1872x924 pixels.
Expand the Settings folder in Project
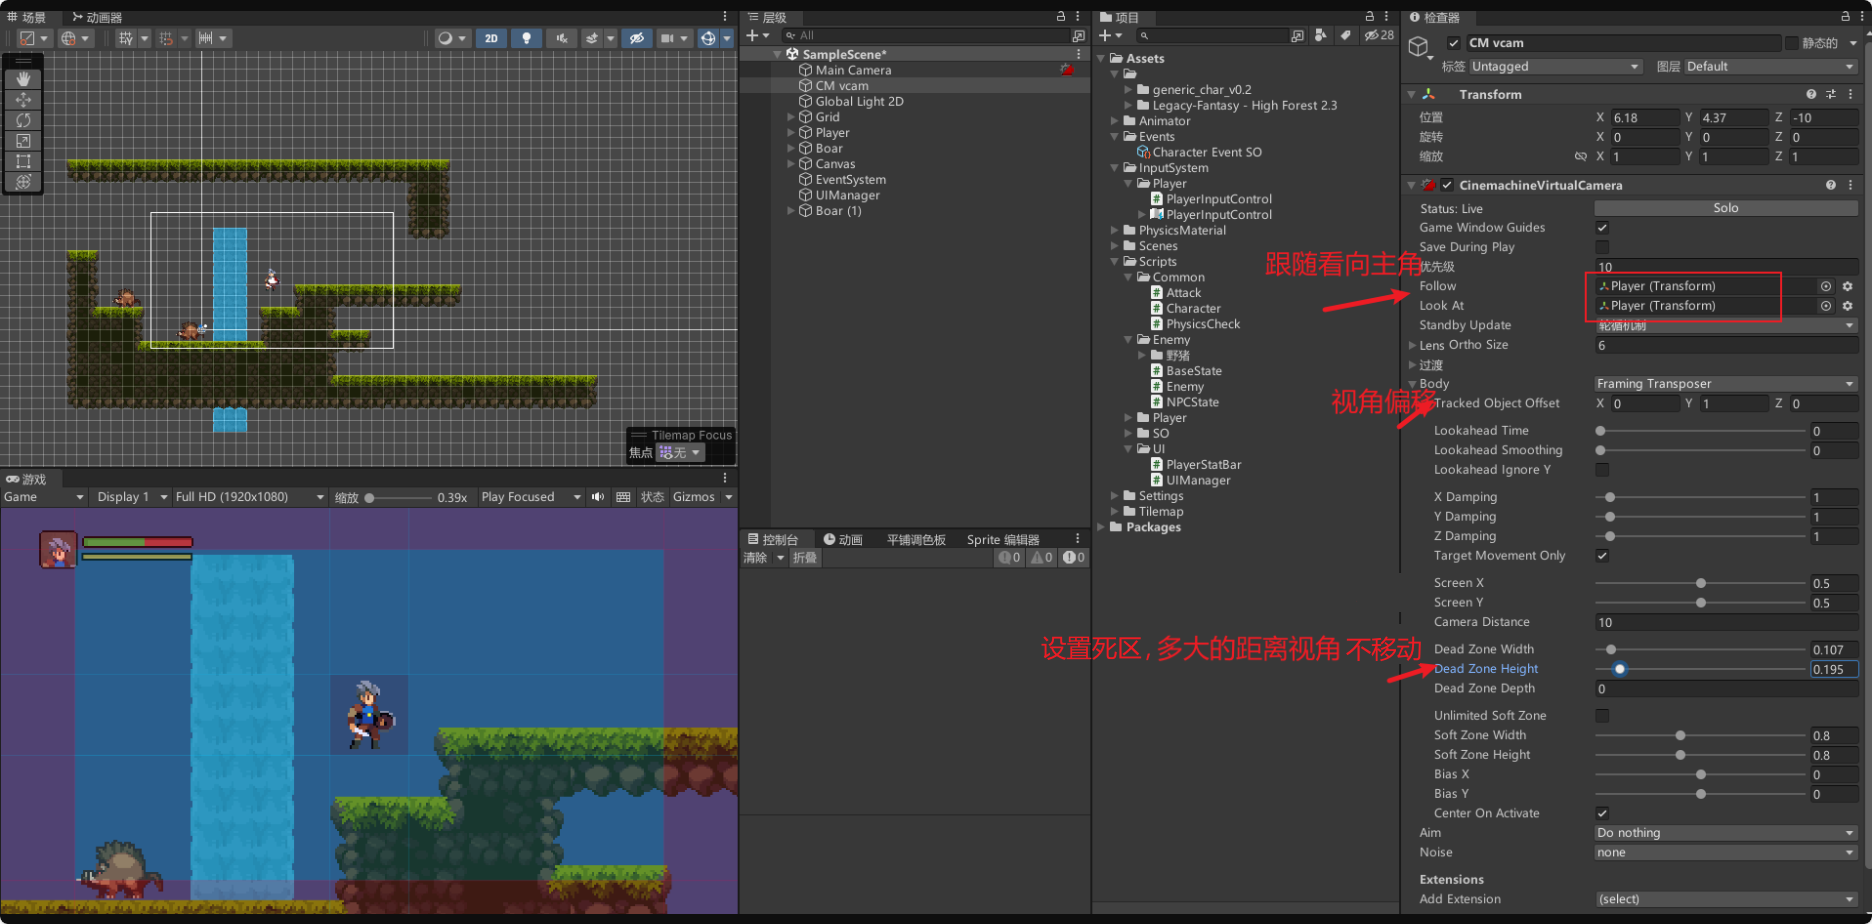tap(1115, 496)
